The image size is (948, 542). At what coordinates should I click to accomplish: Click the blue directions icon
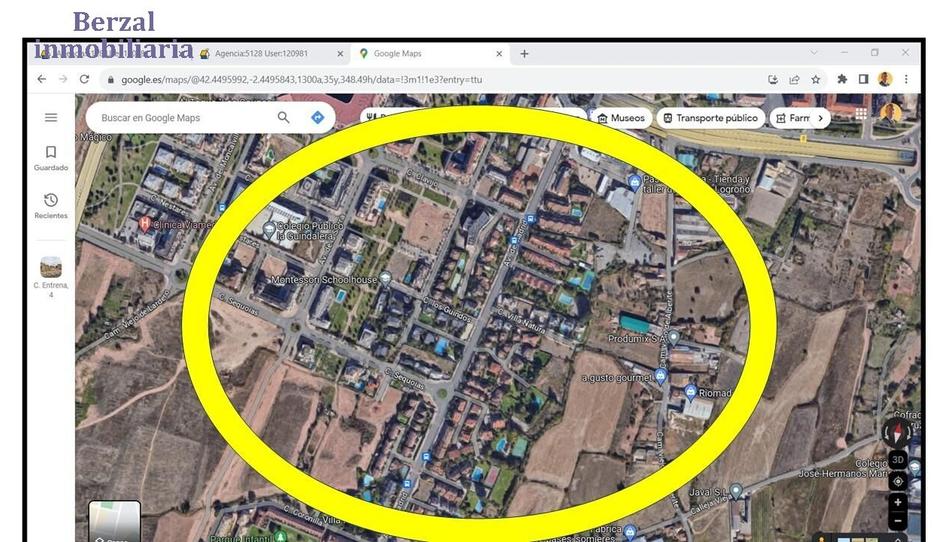click(317, 118)
